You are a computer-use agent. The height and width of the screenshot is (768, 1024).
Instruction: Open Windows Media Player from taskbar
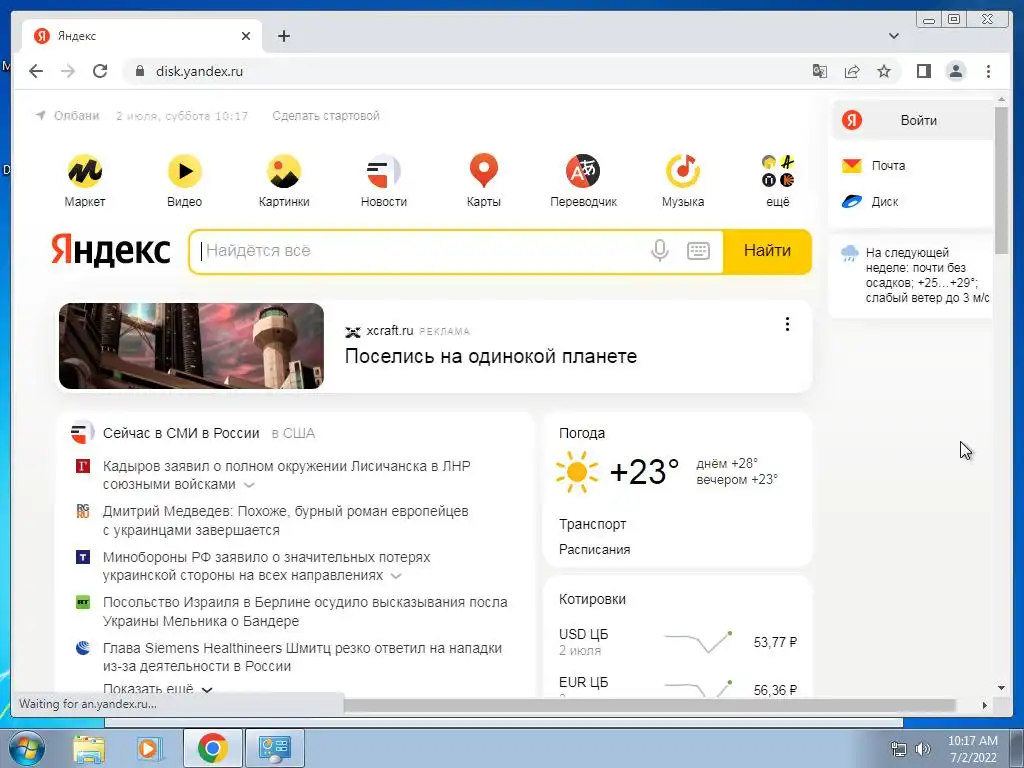pos(150,748)
